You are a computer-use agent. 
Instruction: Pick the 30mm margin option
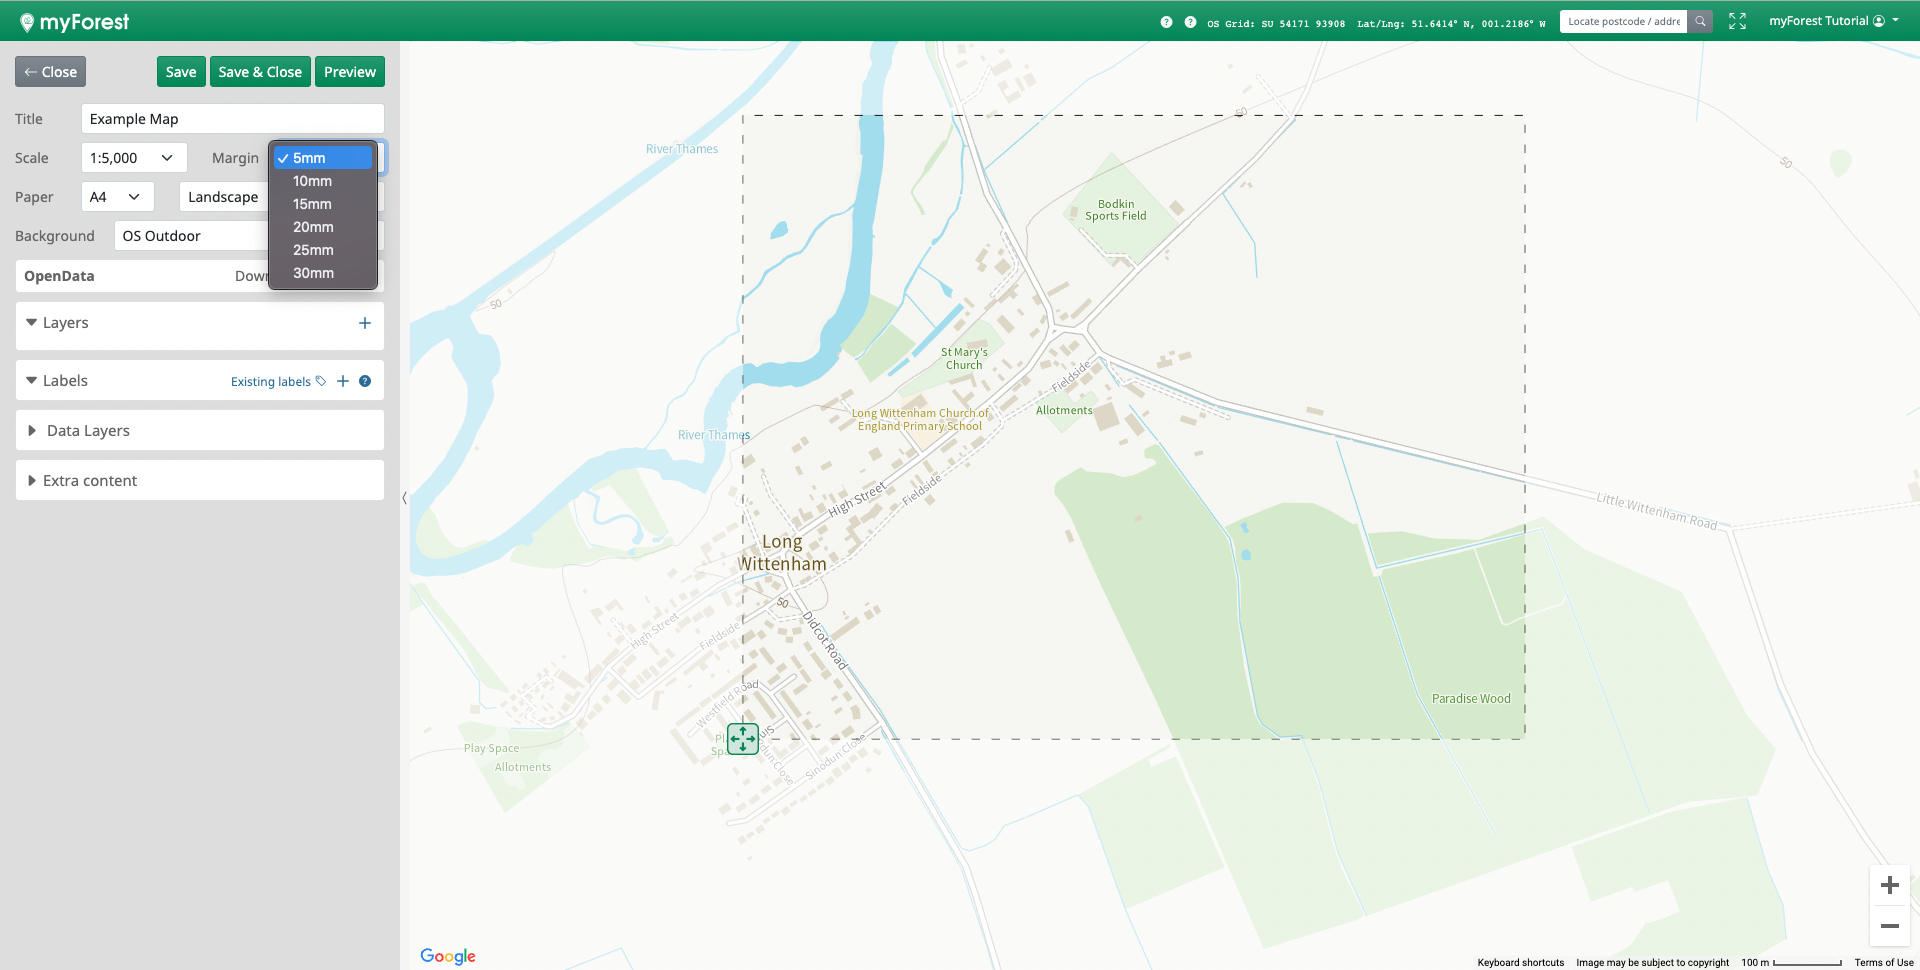coord(313,273)
